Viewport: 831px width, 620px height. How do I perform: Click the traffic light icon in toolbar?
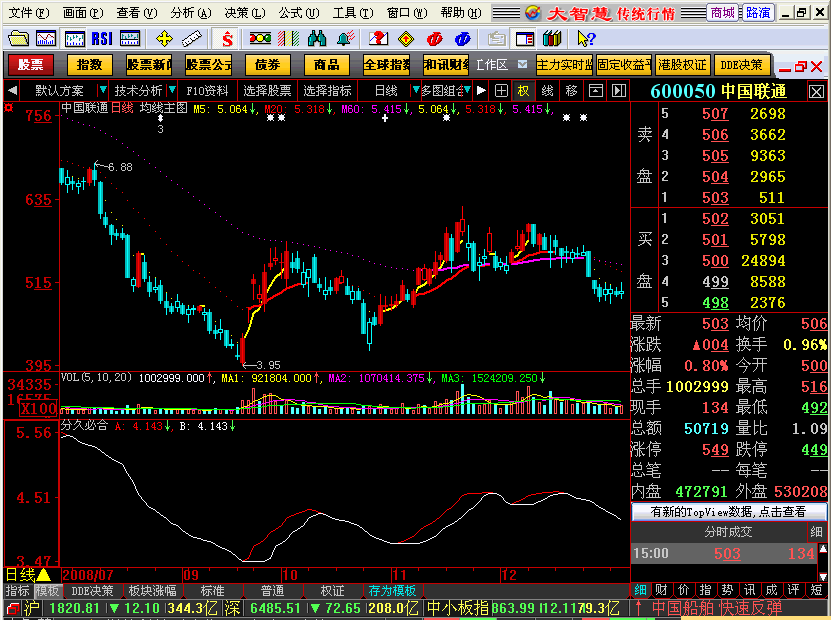tap(260, 39)
